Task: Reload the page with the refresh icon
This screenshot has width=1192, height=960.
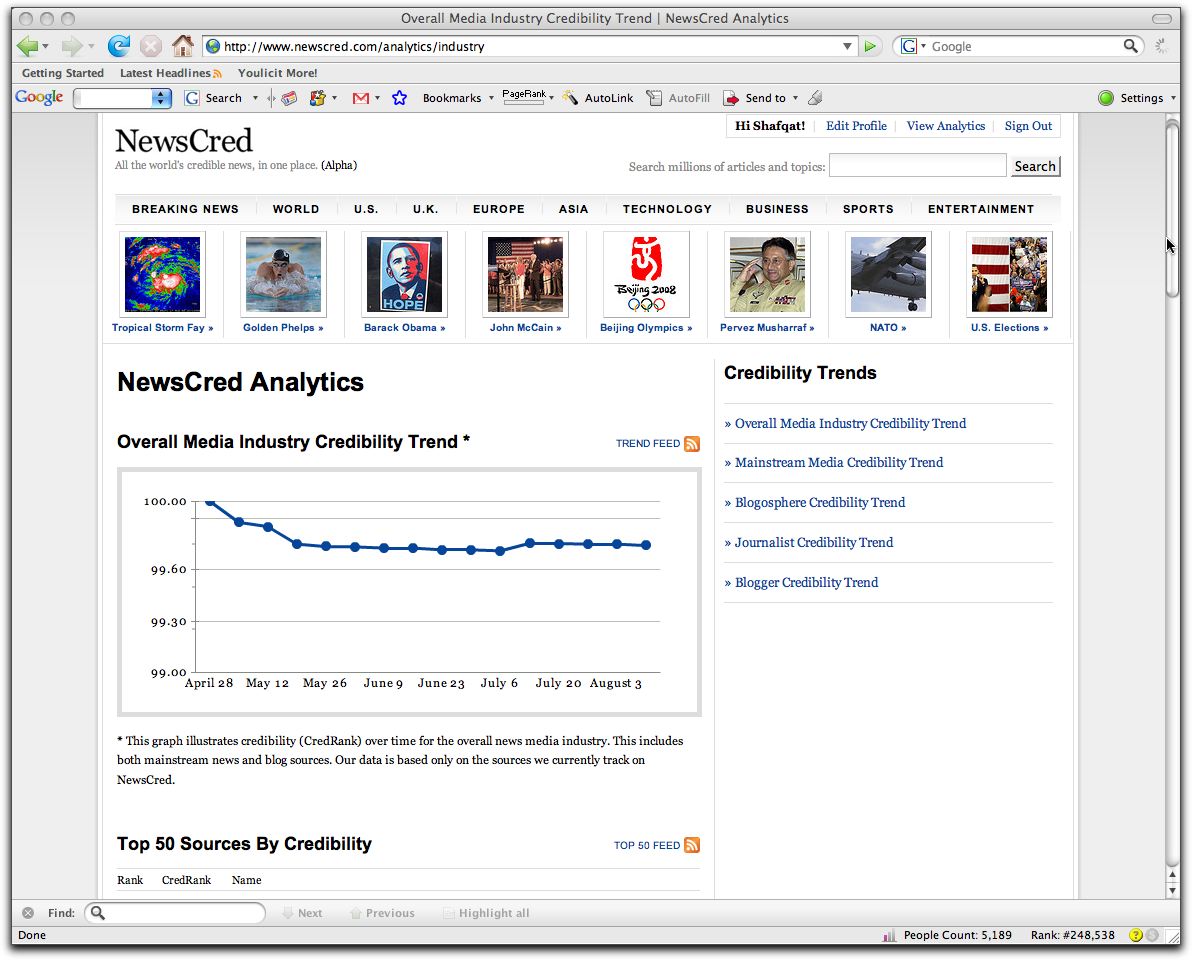Action: pos(118,46)
